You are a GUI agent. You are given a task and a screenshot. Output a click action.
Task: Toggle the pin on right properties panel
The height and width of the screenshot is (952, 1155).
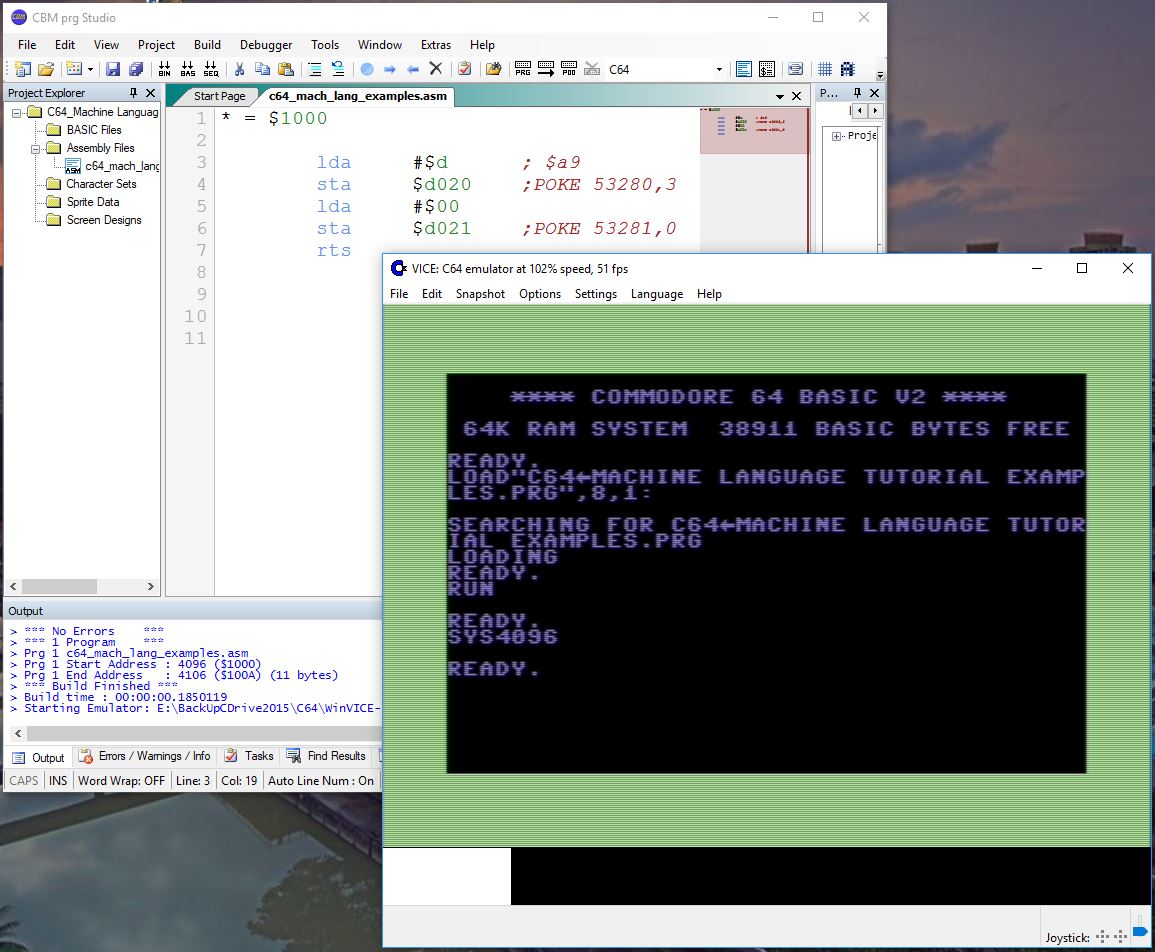tap(857, 93)
